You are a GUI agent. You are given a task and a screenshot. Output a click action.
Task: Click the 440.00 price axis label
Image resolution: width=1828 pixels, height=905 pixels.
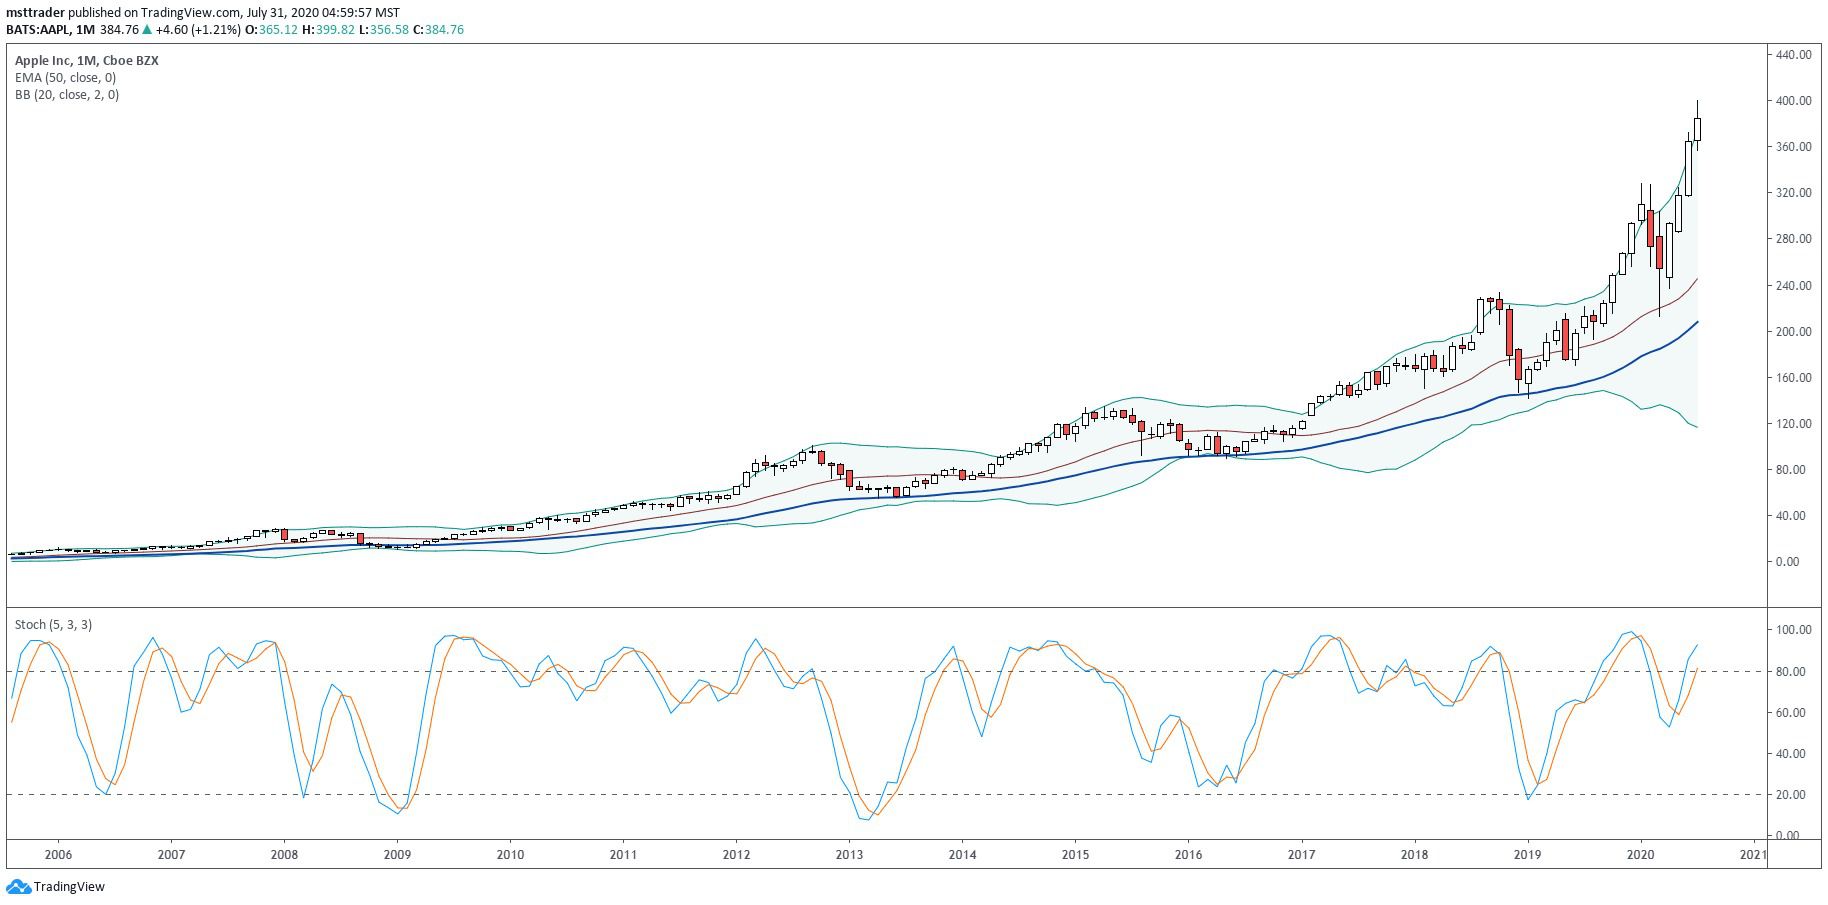(x=1793, y=55)
